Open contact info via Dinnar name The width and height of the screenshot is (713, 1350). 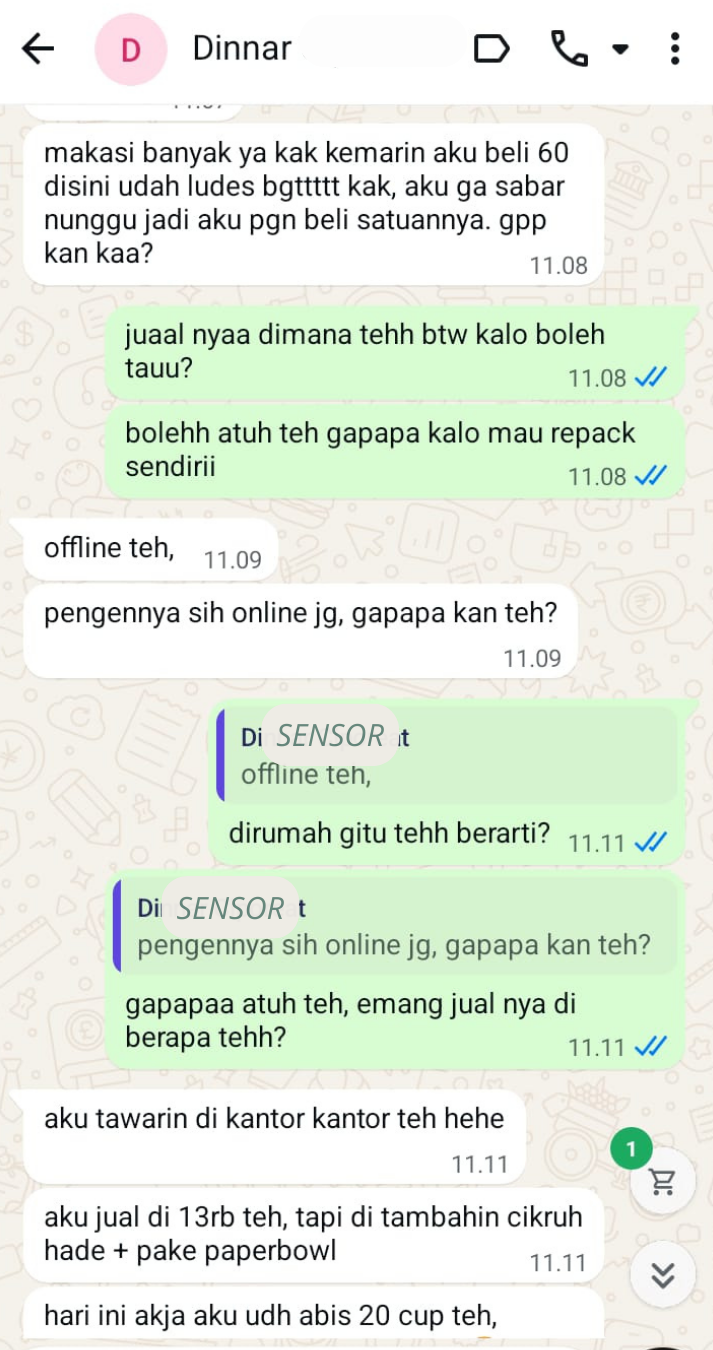click(242, 48)
